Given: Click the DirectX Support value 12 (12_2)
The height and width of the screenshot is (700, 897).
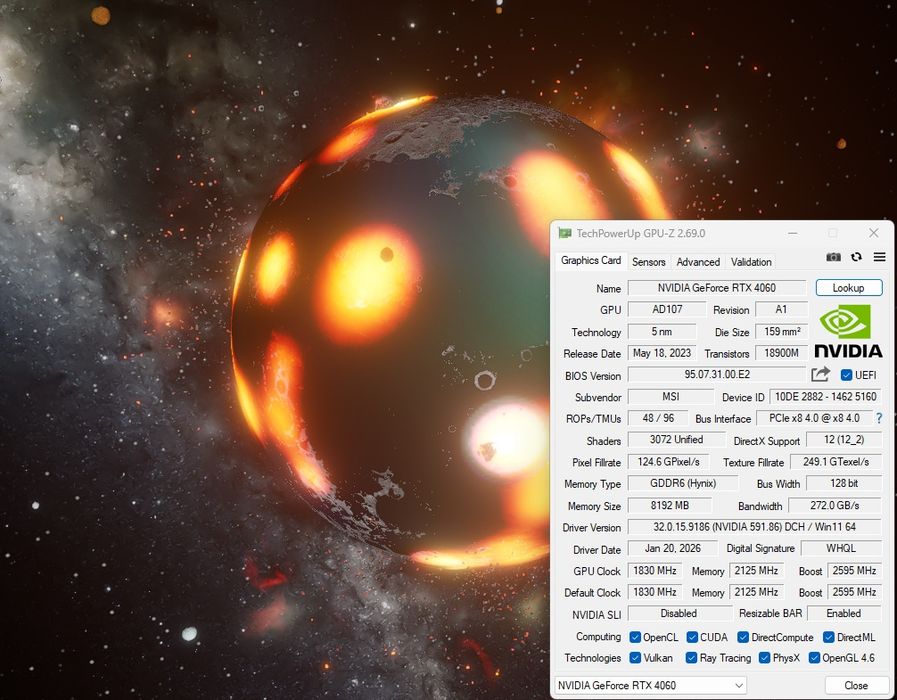Looking at the screenshot, I should point(844,440).
